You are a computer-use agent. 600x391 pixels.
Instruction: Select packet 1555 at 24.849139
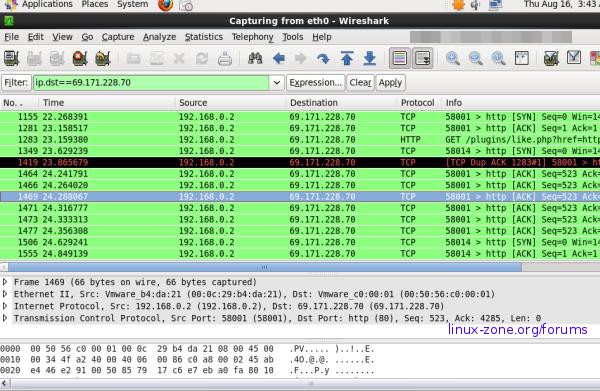point(300,253)
